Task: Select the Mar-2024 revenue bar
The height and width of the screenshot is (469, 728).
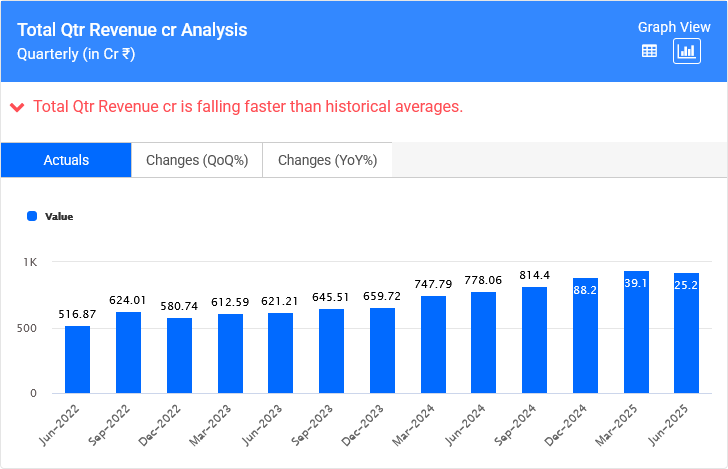Action: click(433, 344)
